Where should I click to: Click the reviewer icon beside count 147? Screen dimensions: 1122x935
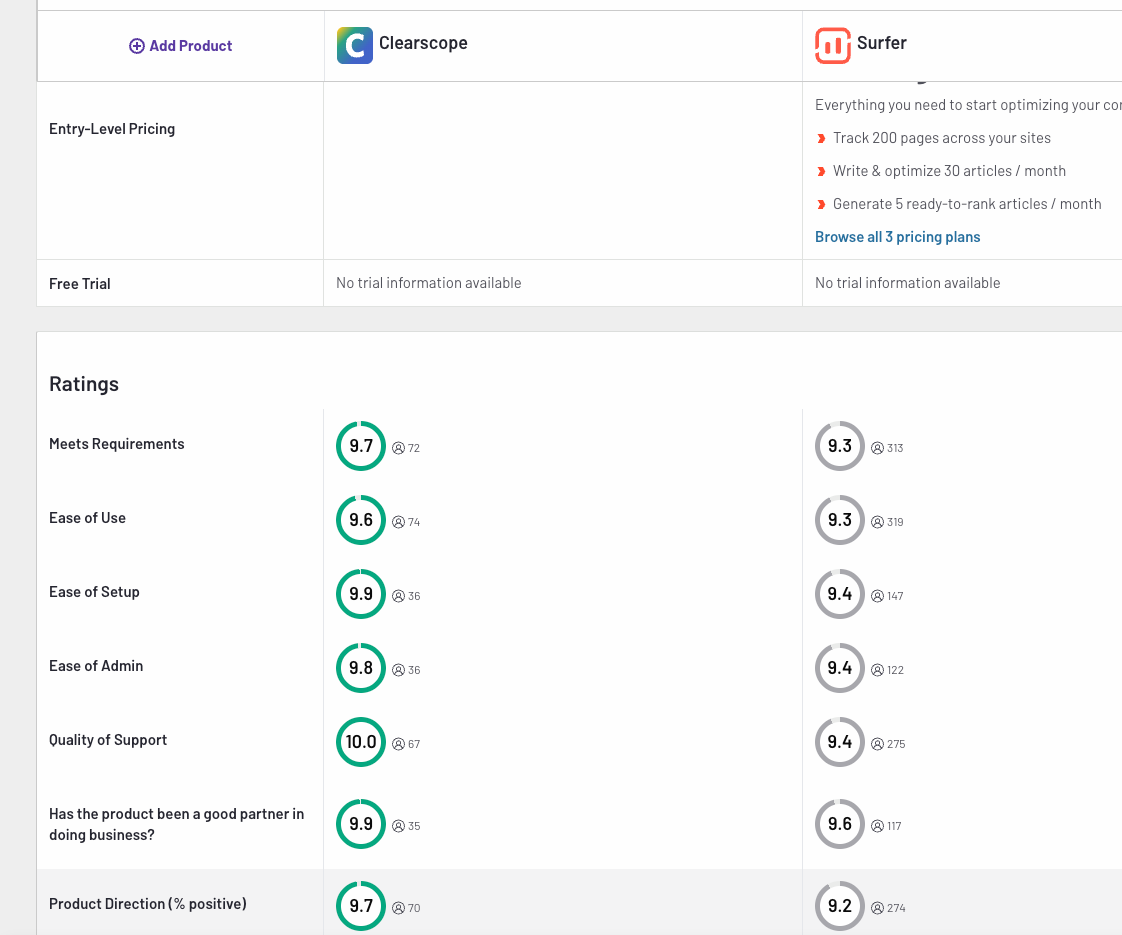click(877, 596)
